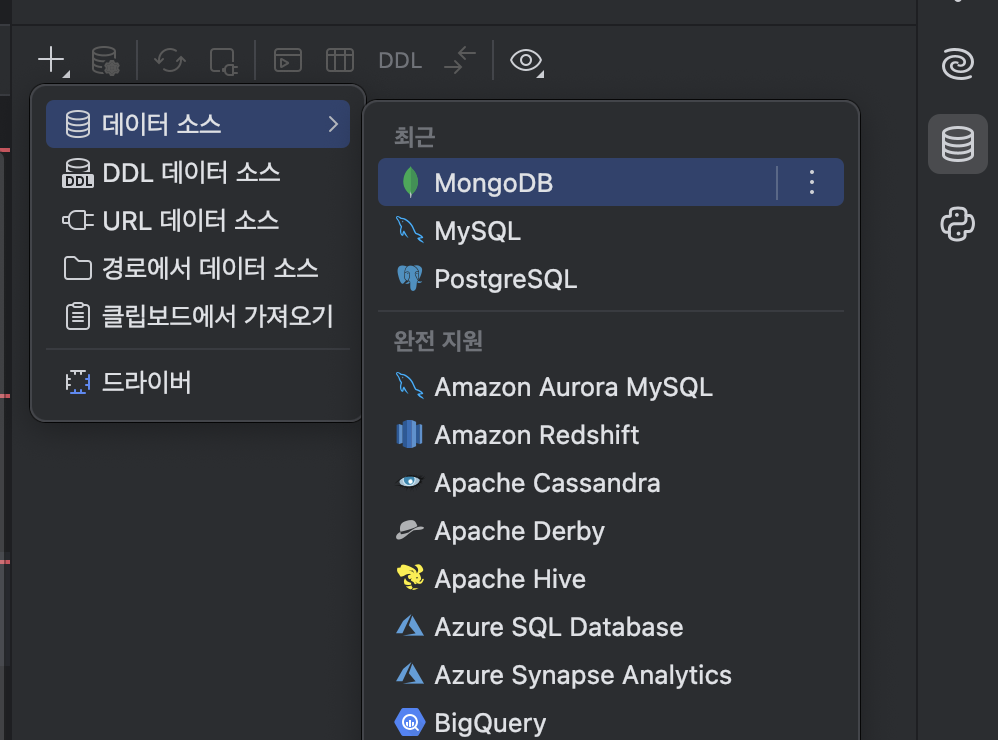Choose 드라이버 menu entry
The width and height of the screenshot is (998, 740).
[198, 382]
